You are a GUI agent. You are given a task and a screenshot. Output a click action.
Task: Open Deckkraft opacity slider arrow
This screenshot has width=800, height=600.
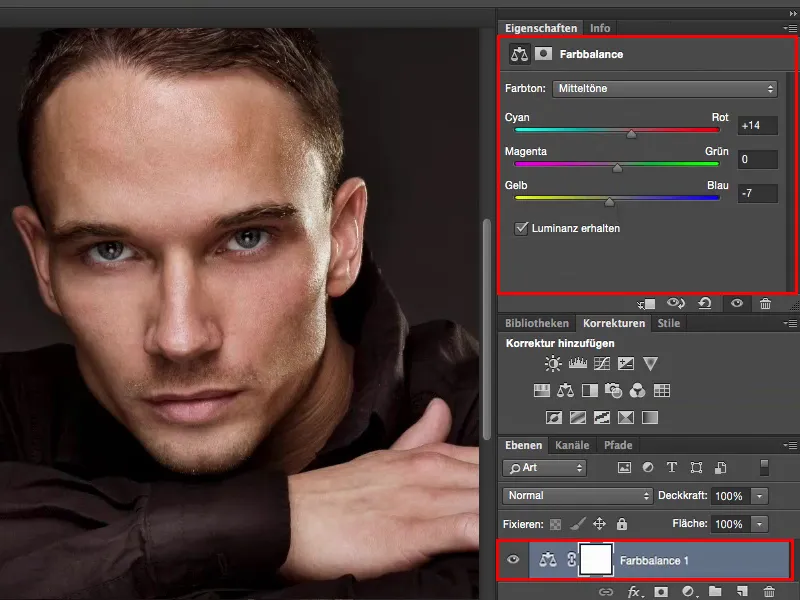[760, 496]
